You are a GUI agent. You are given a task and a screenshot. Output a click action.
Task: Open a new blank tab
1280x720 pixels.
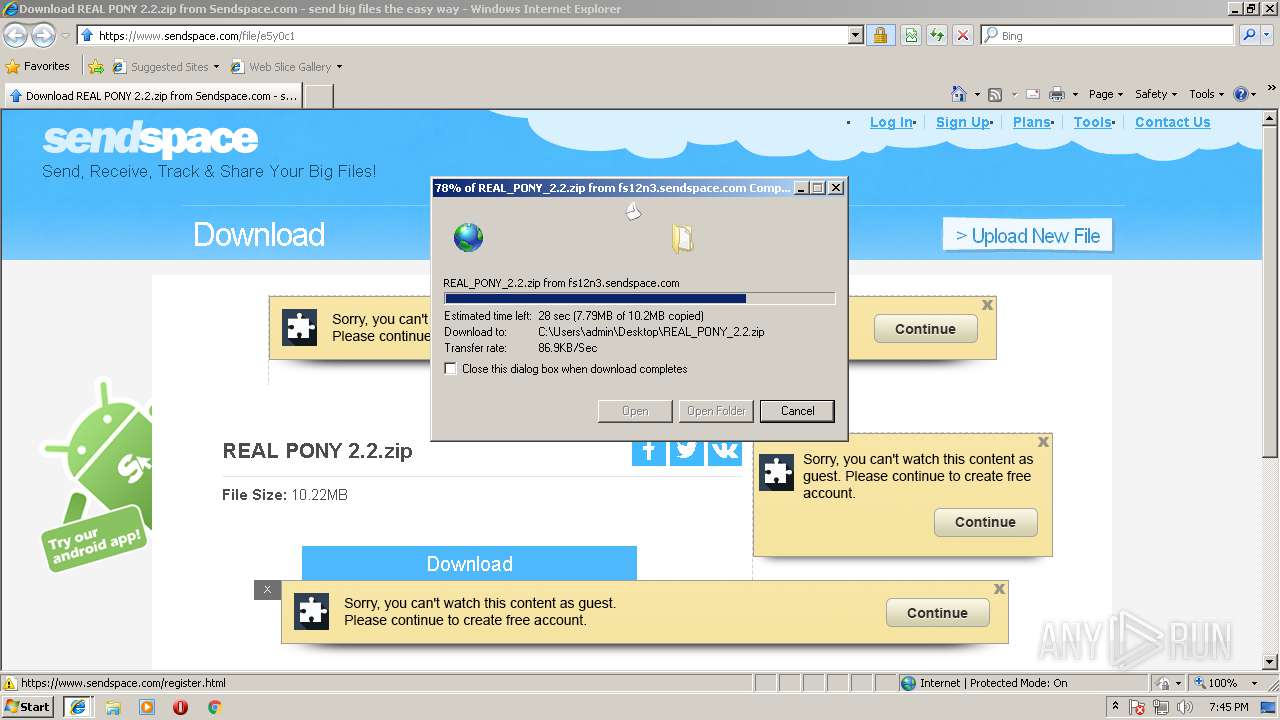[318, 96]
